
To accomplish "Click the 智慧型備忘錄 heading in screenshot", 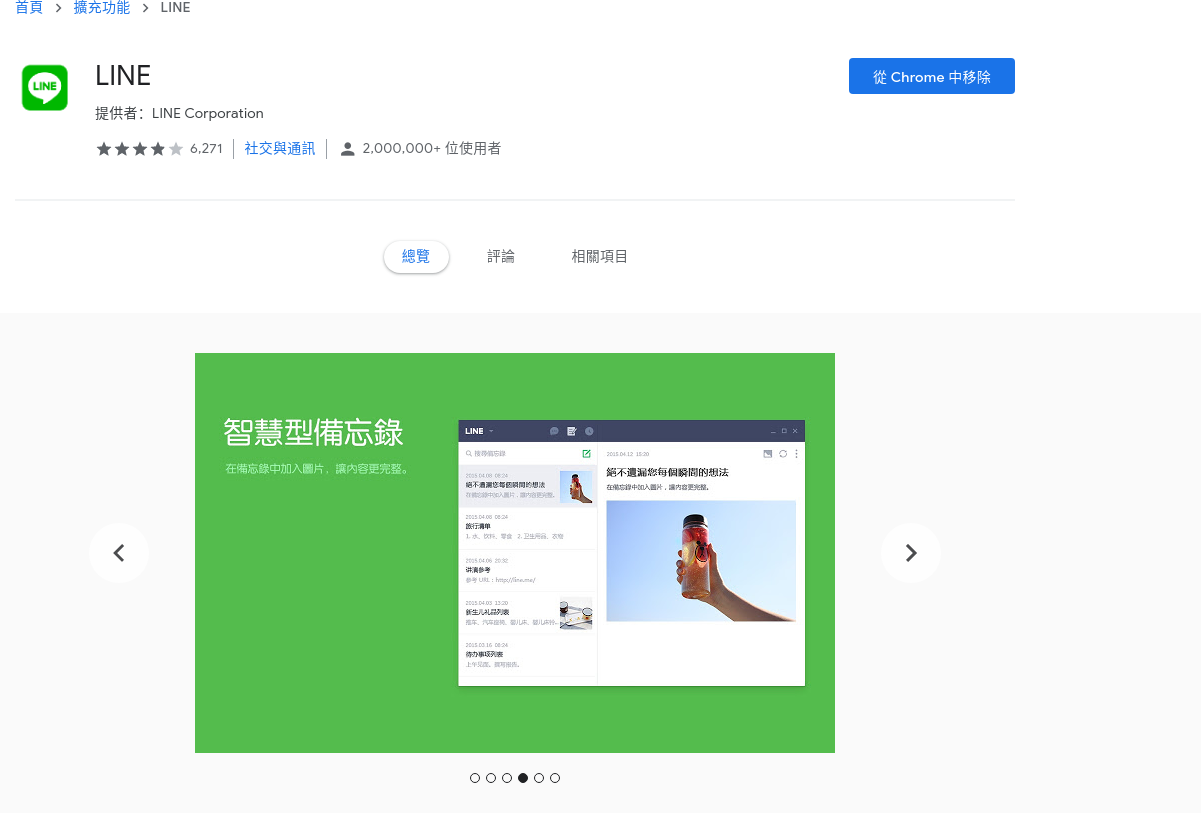I will pyautogui.click(x=314, y=433).
